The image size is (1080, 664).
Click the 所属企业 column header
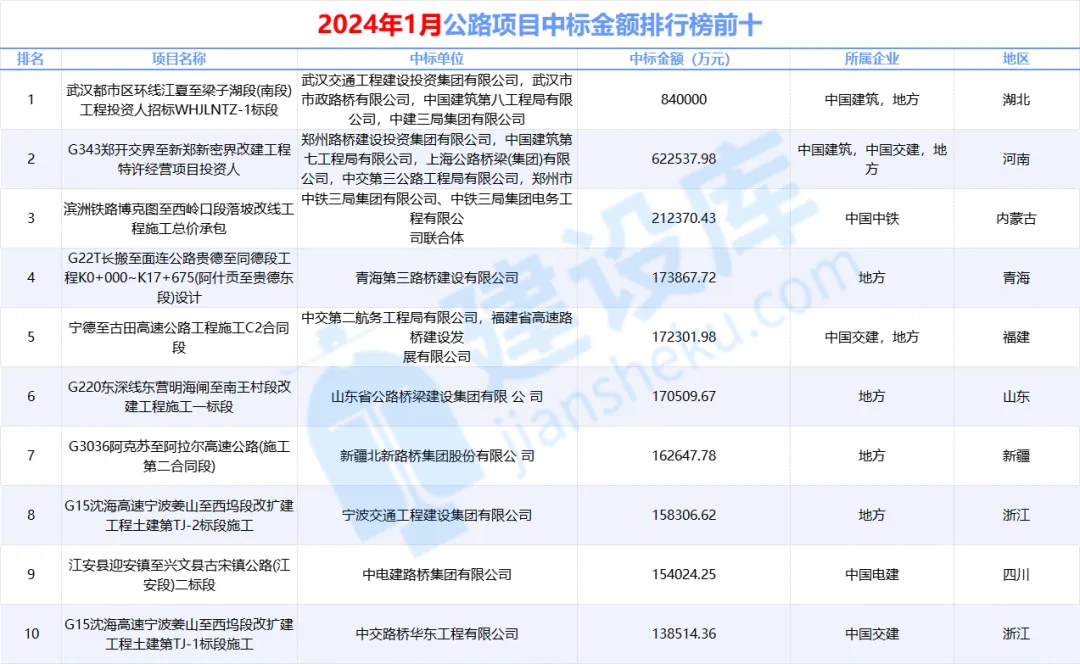click(874, 58)
